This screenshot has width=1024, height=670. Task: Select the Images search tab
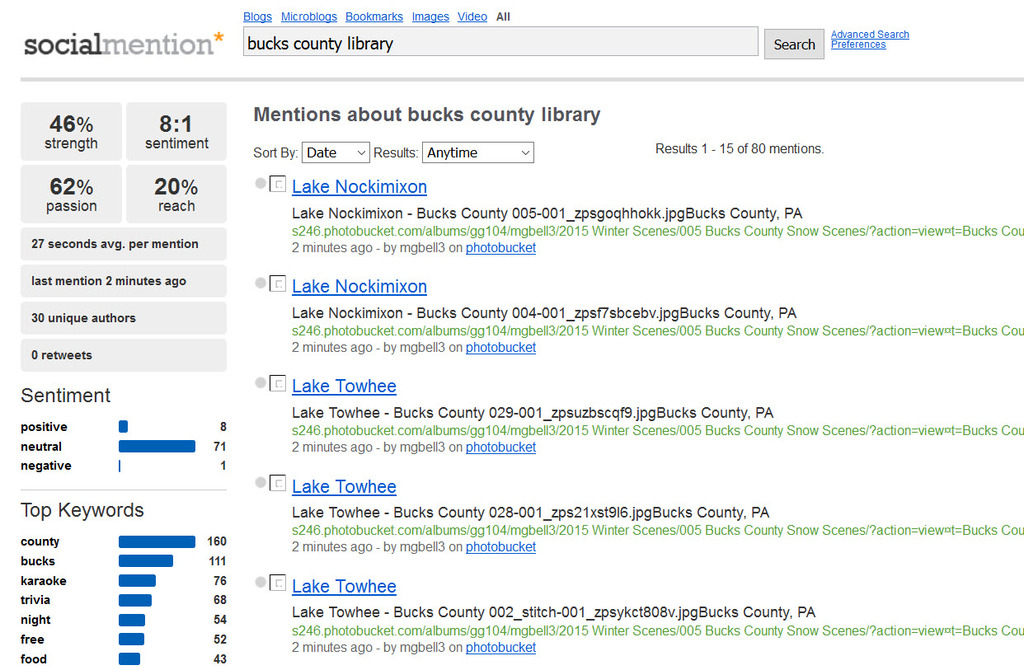pos(430,17)
